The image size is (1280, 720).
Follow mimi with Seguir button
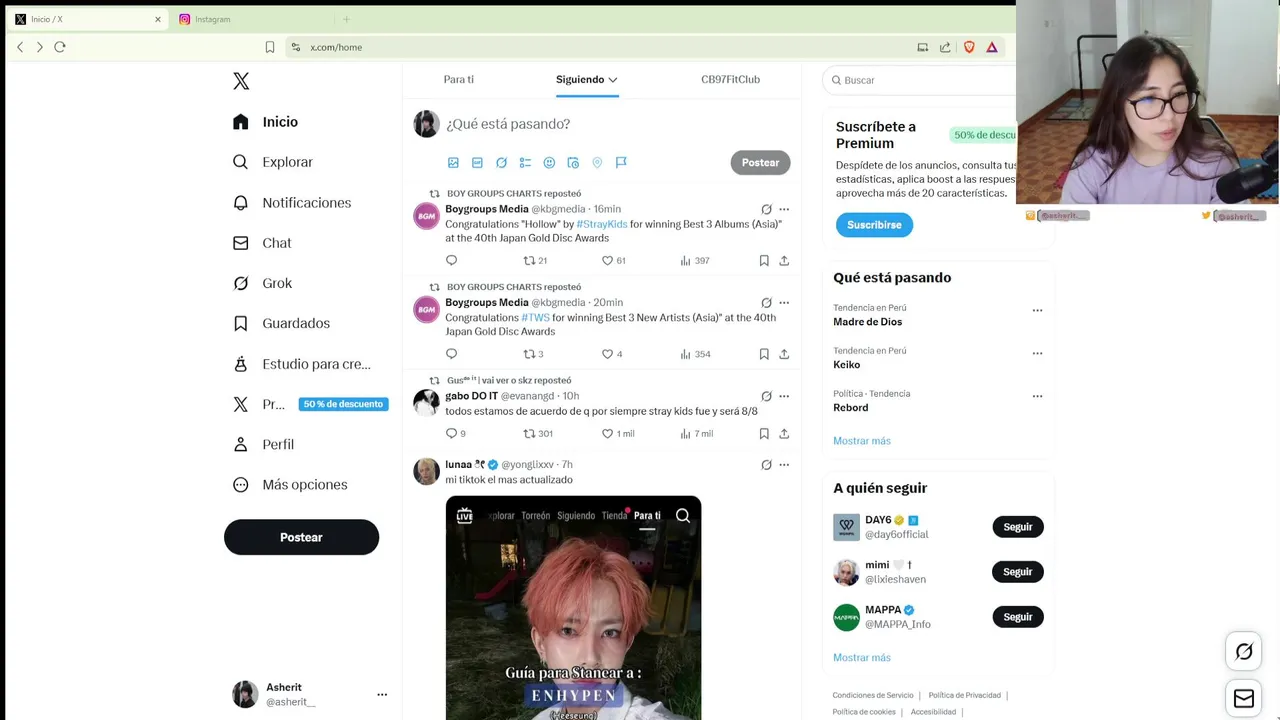[1018, 572]
